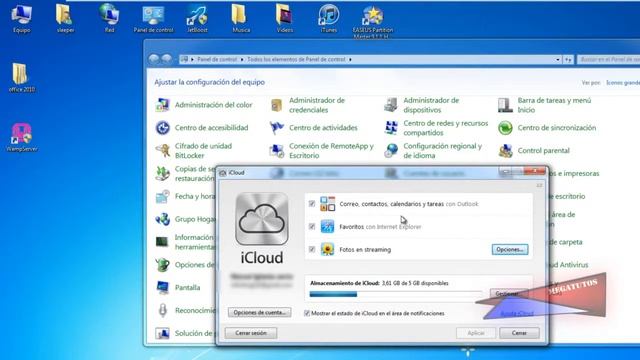Launch the EASEUS Partition Master shortcut
Screen dimensions: 640x360
coord(373,21)
